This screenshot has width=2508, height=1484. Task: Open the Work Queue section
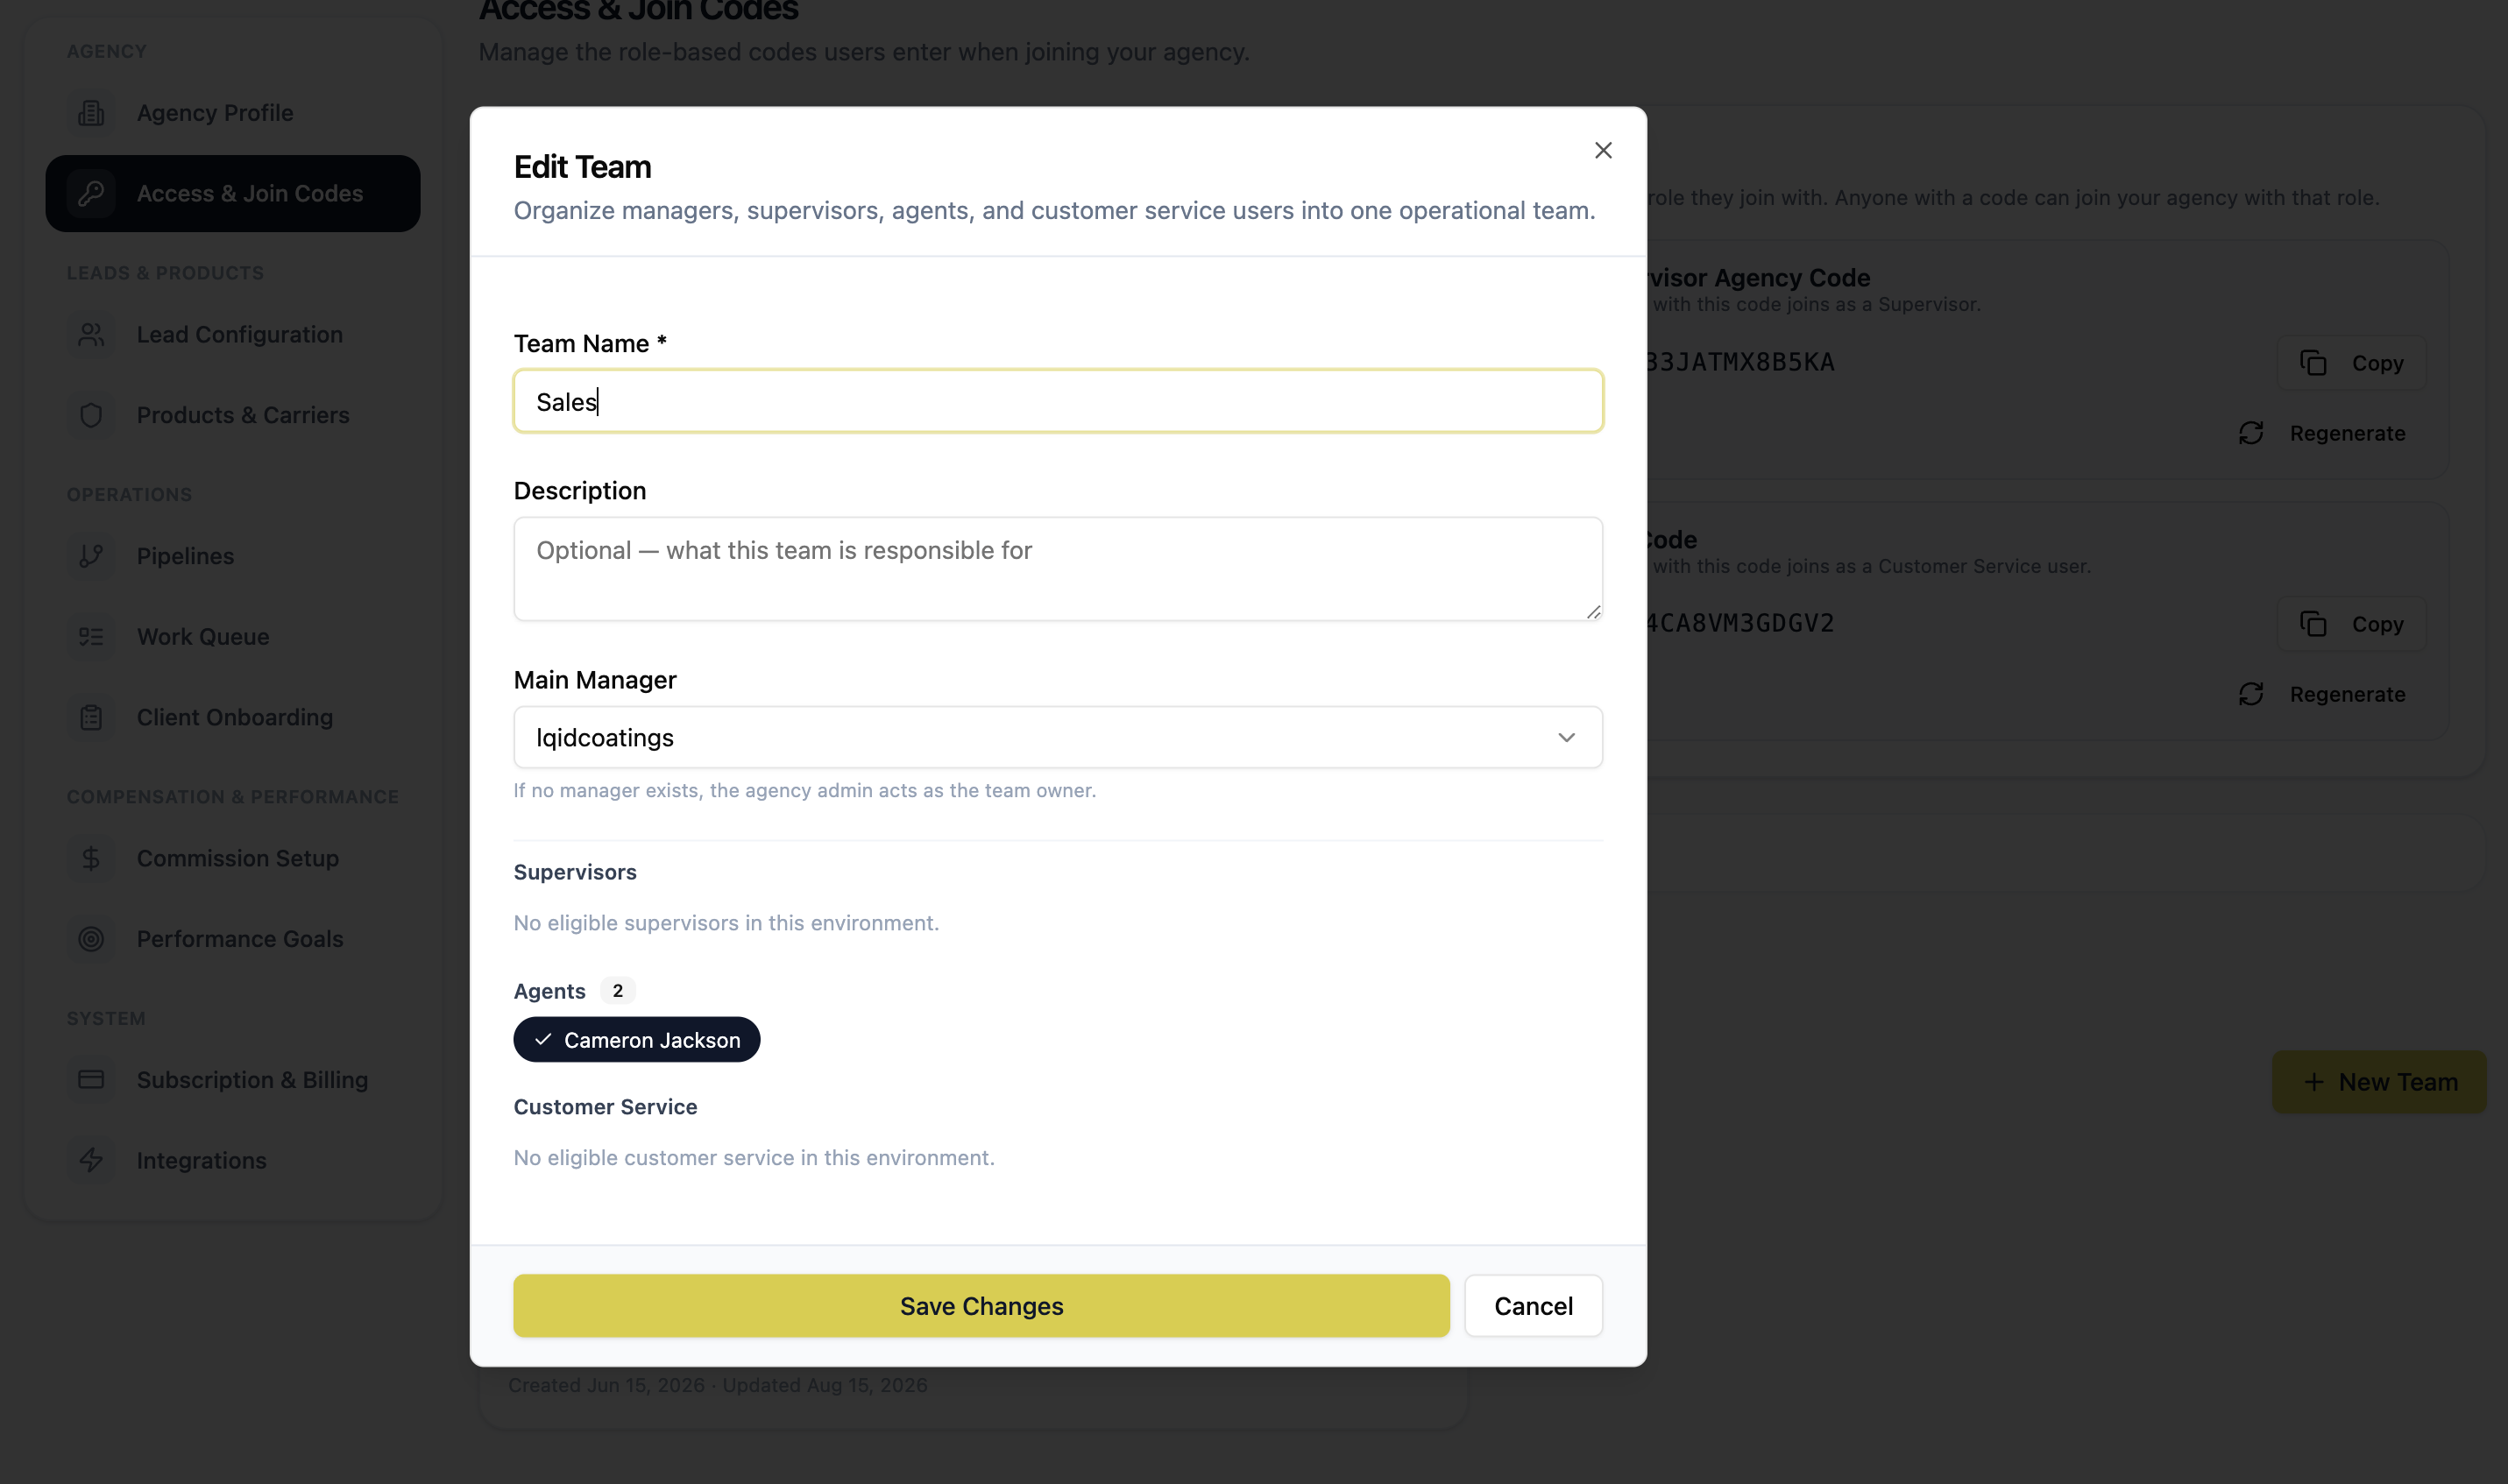[x=232, y=636]
